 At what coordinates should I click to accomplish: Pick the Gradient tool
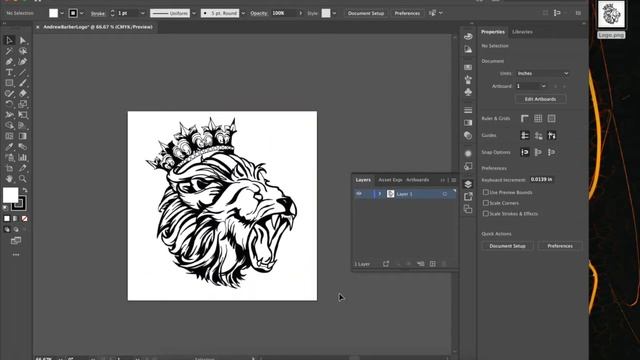[22, 136]
